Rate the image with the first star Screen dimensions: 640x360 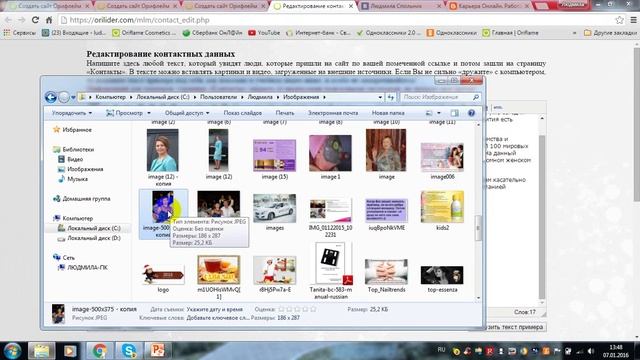click(281, 309)
